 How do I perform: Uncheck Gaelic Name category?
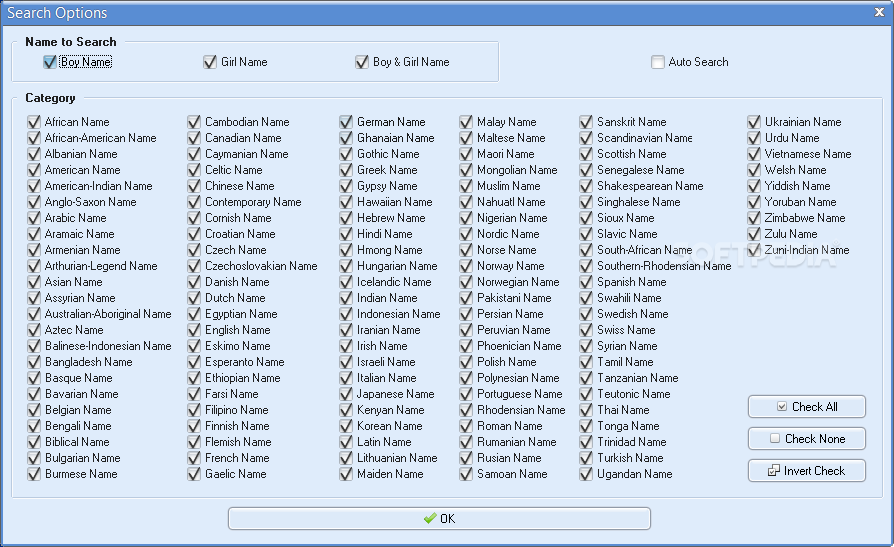[x=194, y=474]
